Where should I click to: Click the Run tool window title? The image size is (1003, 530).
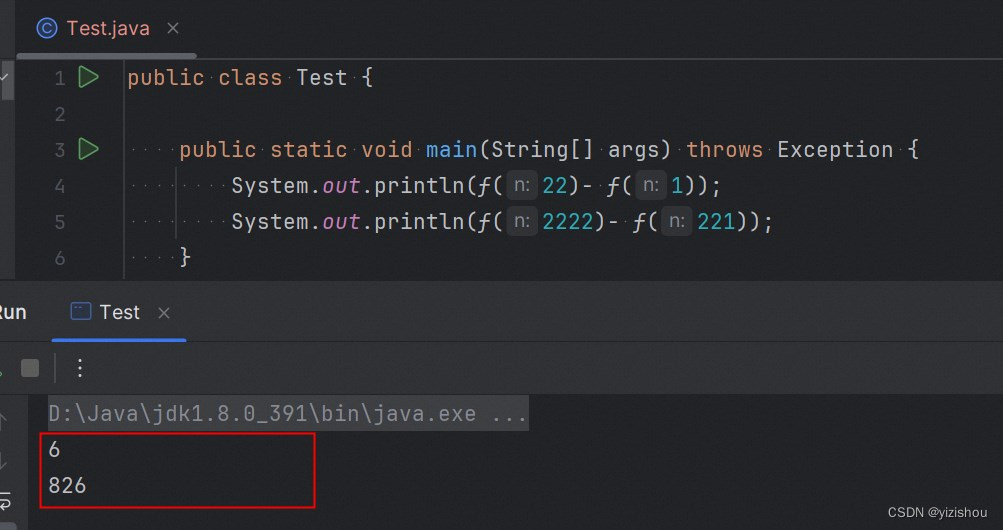[x=12, y=312]
